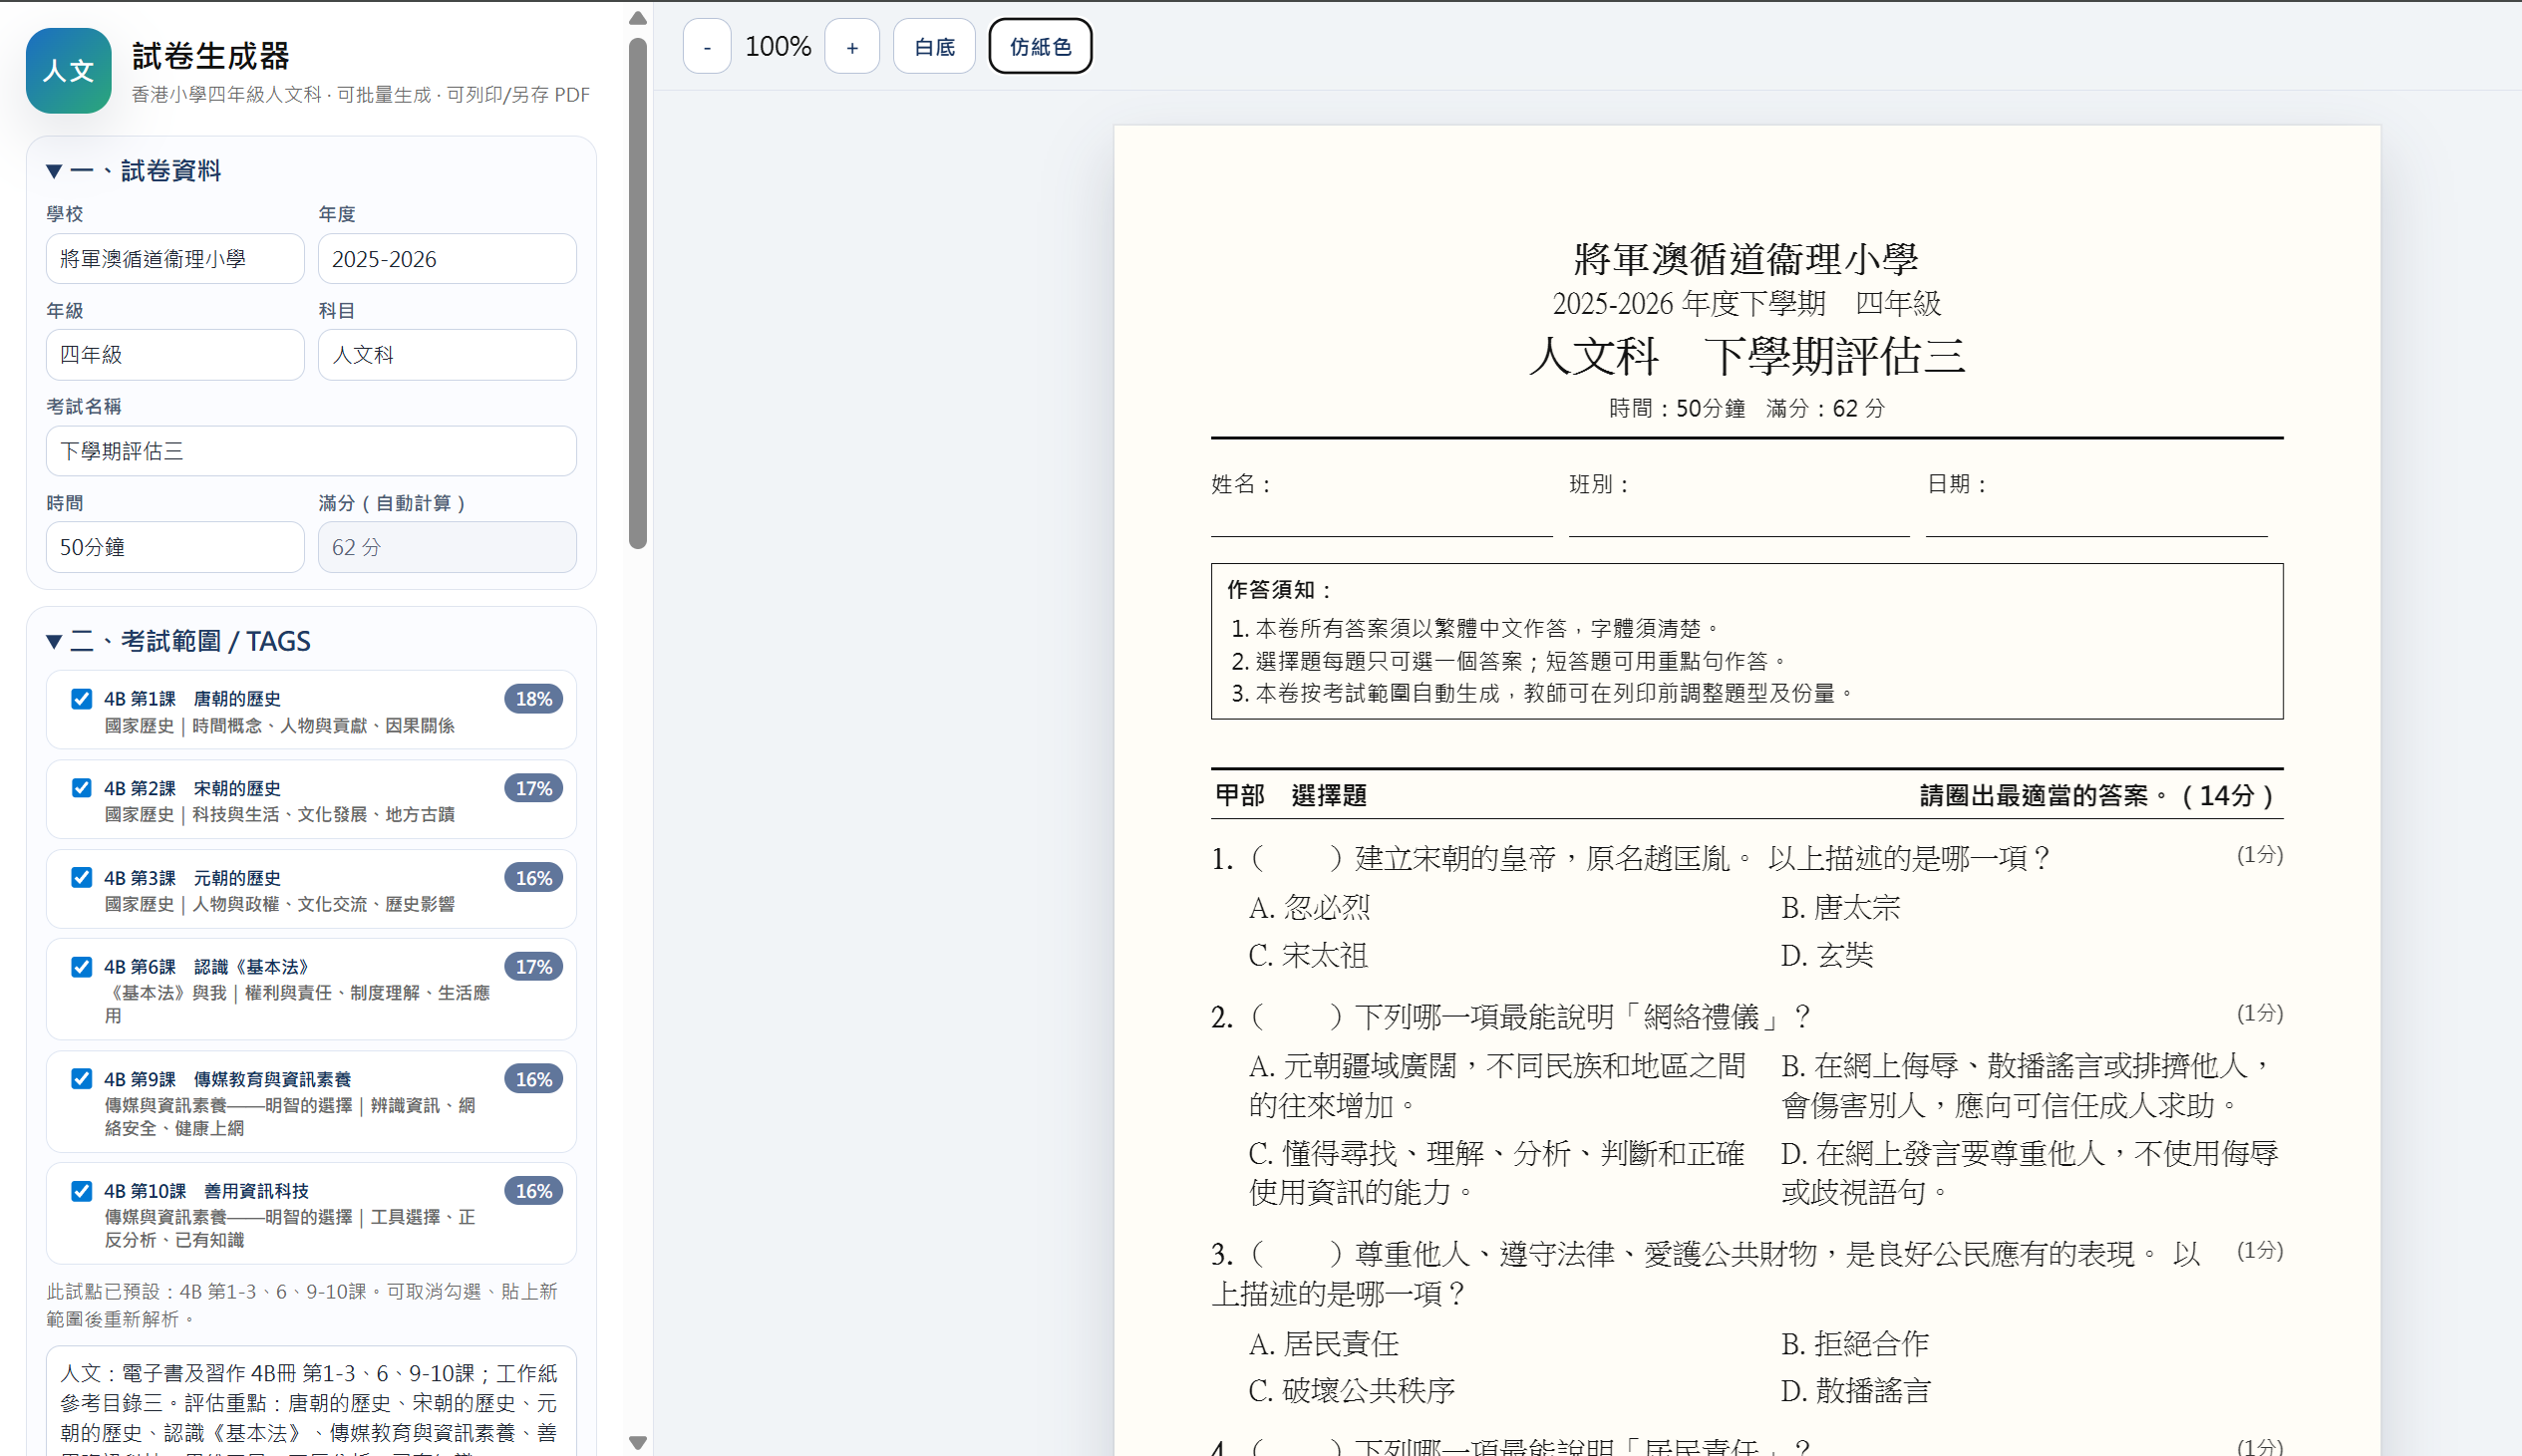The height and width of the screenshot is (1456, 2522).
Task: Click option D. 玄奘 in question 1
Action: tap(1827, 956)
